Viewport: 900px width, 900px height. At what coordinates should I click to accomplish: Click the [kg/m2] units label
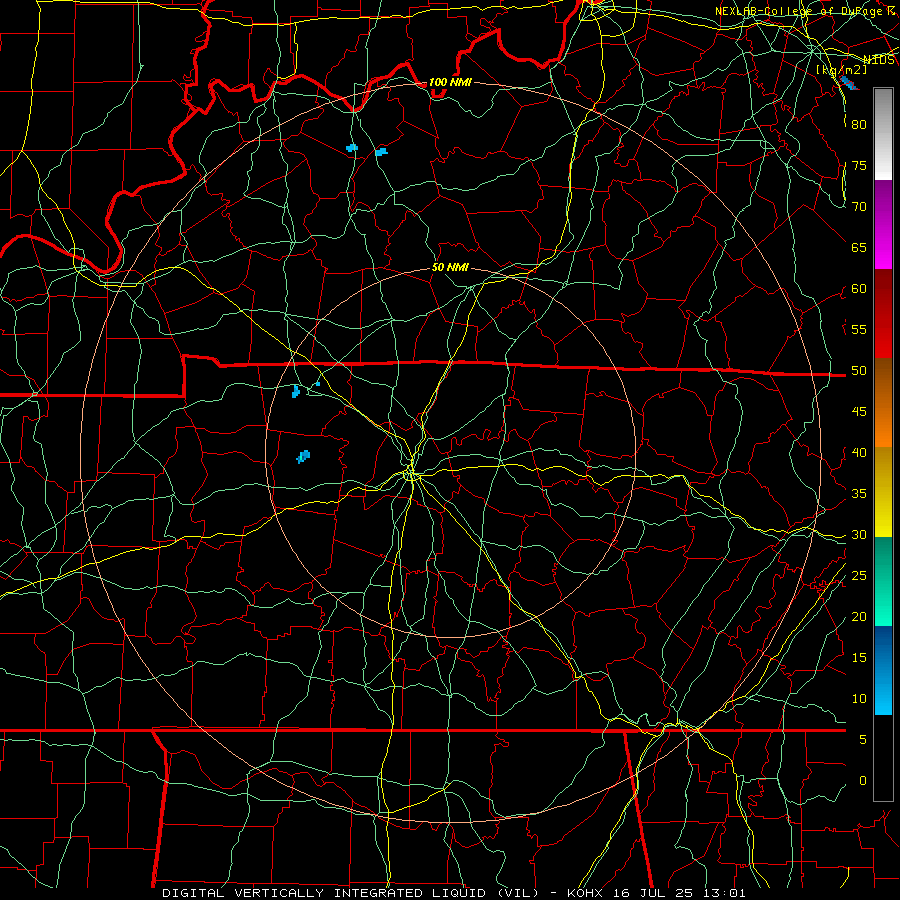842,69
